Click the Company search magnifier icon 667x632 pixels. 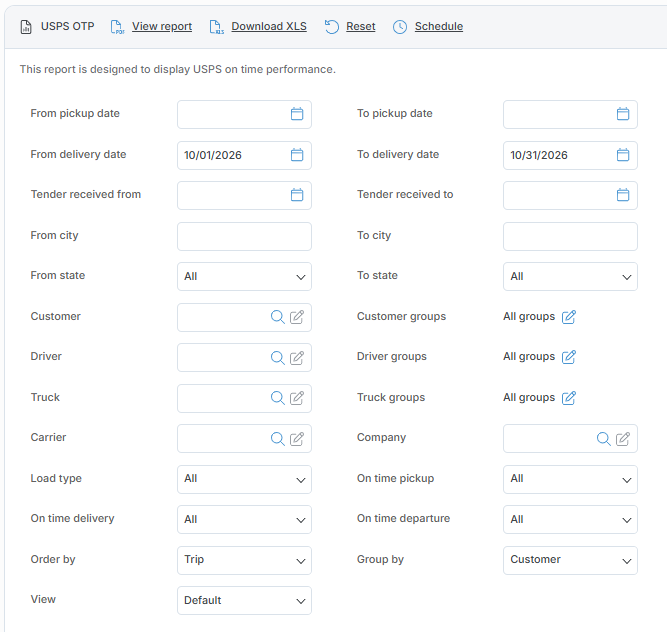point(604,438)
